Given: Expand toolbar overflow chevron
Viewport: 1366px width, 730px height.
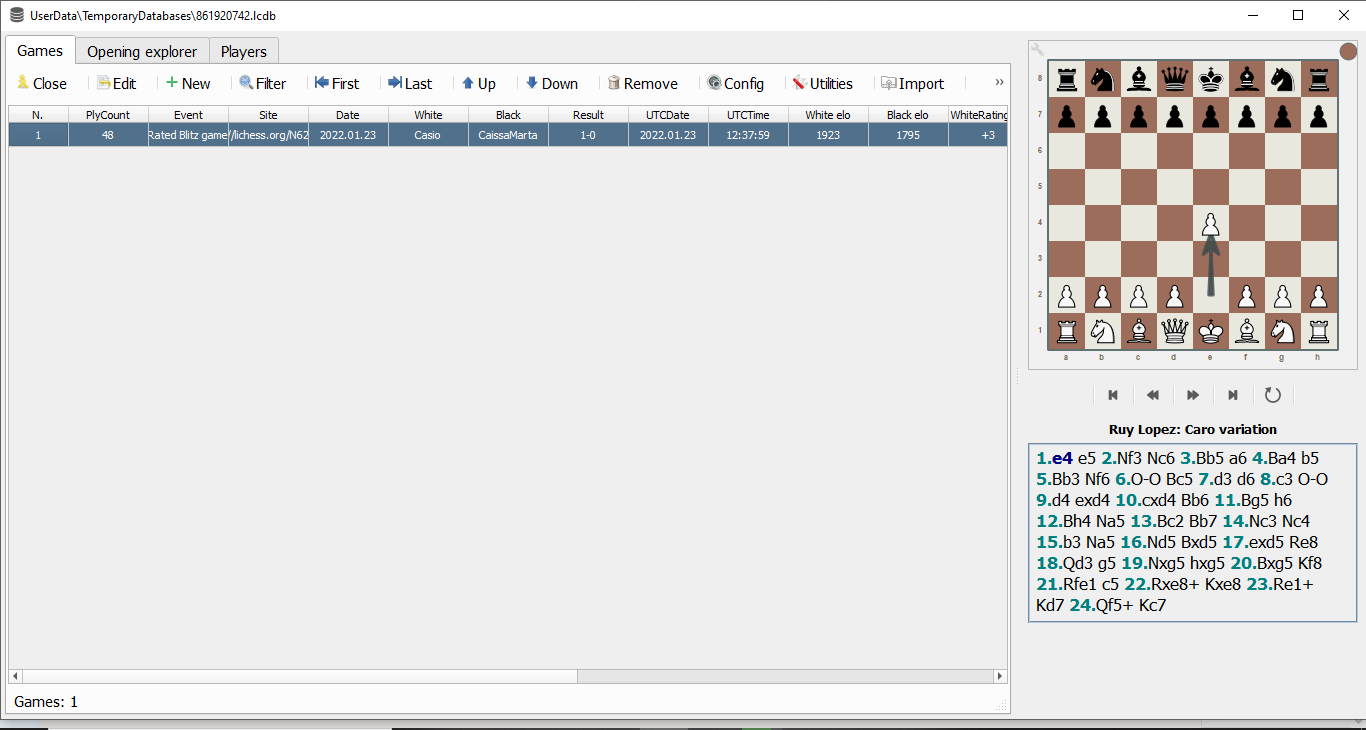Looking at the screenshot, I should pyautogui.click(x=999, y=82).
